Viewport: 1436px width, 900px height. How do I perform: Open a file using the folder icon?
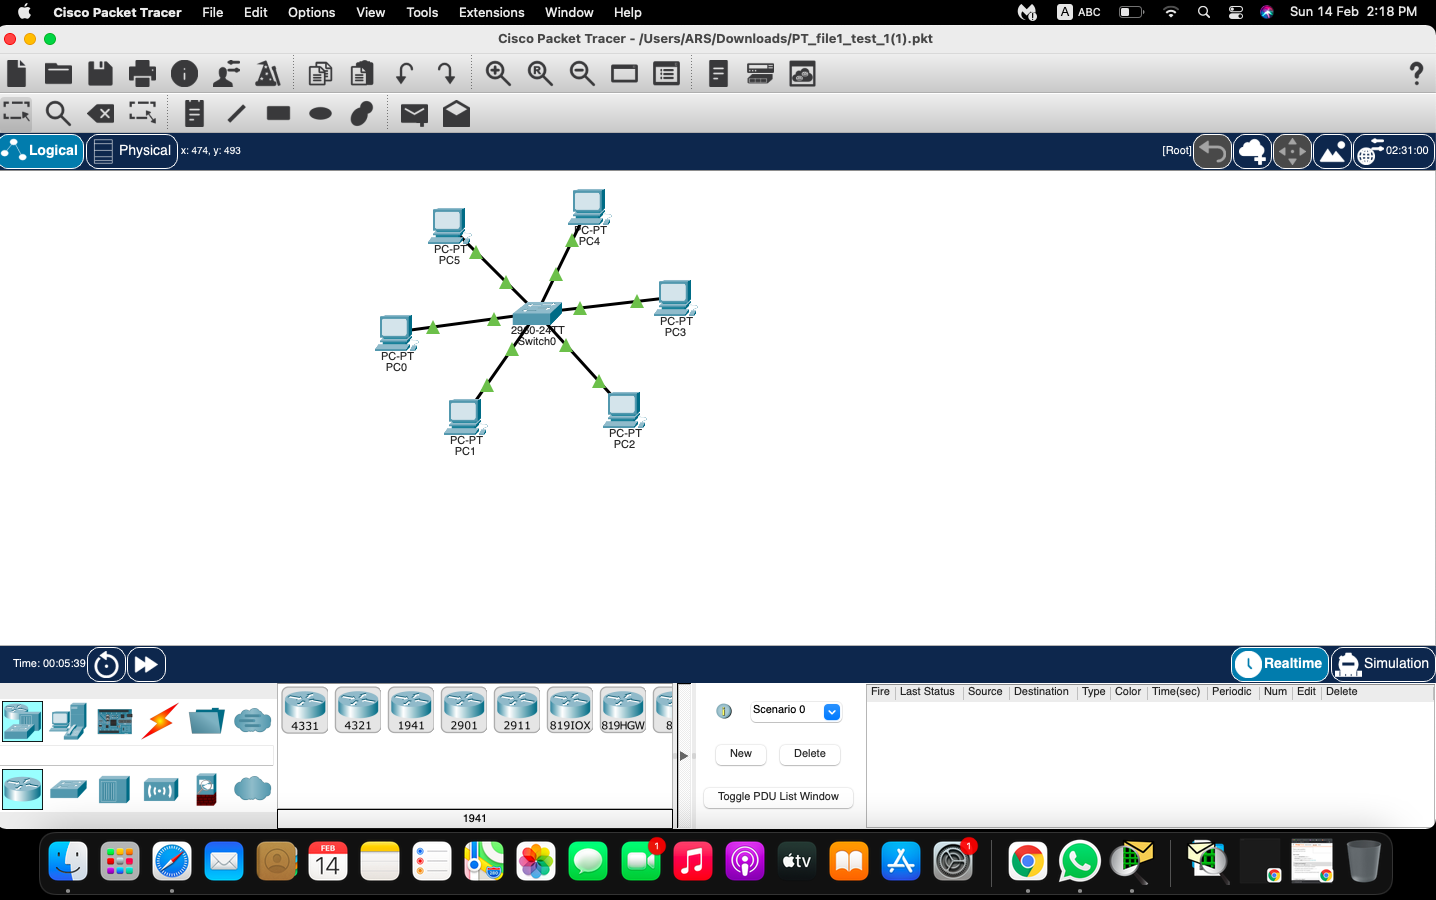click(58, 74)
